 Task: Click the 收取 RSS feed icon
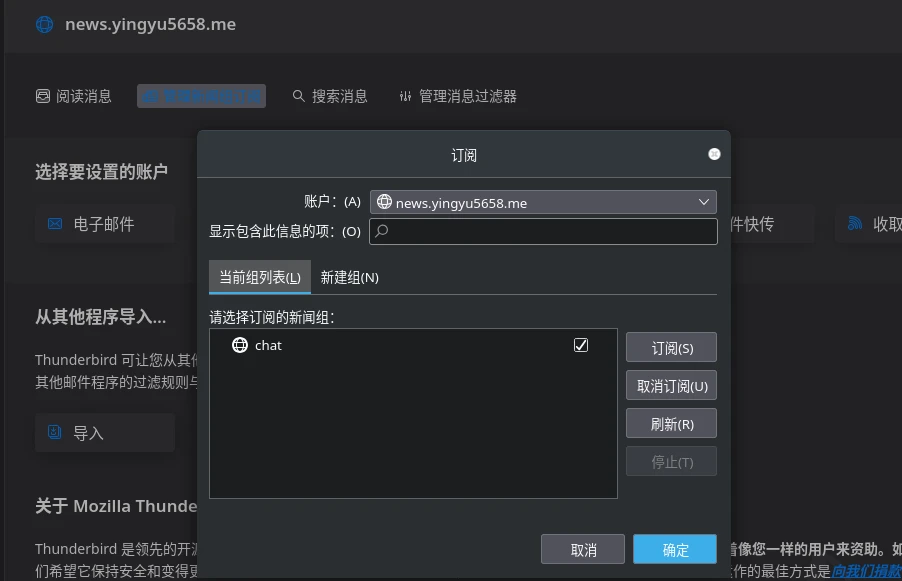pyautogui.click(x=855, y=224)
